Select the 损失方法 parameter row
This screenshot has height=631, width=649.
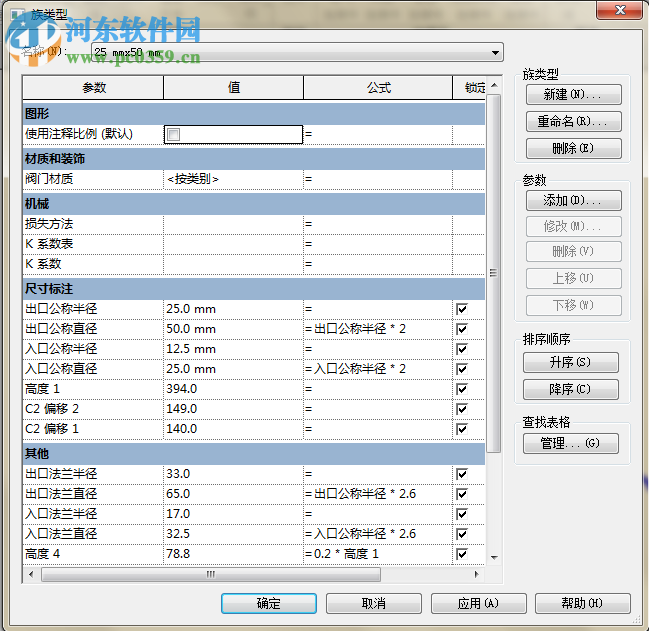pos(254,224)
